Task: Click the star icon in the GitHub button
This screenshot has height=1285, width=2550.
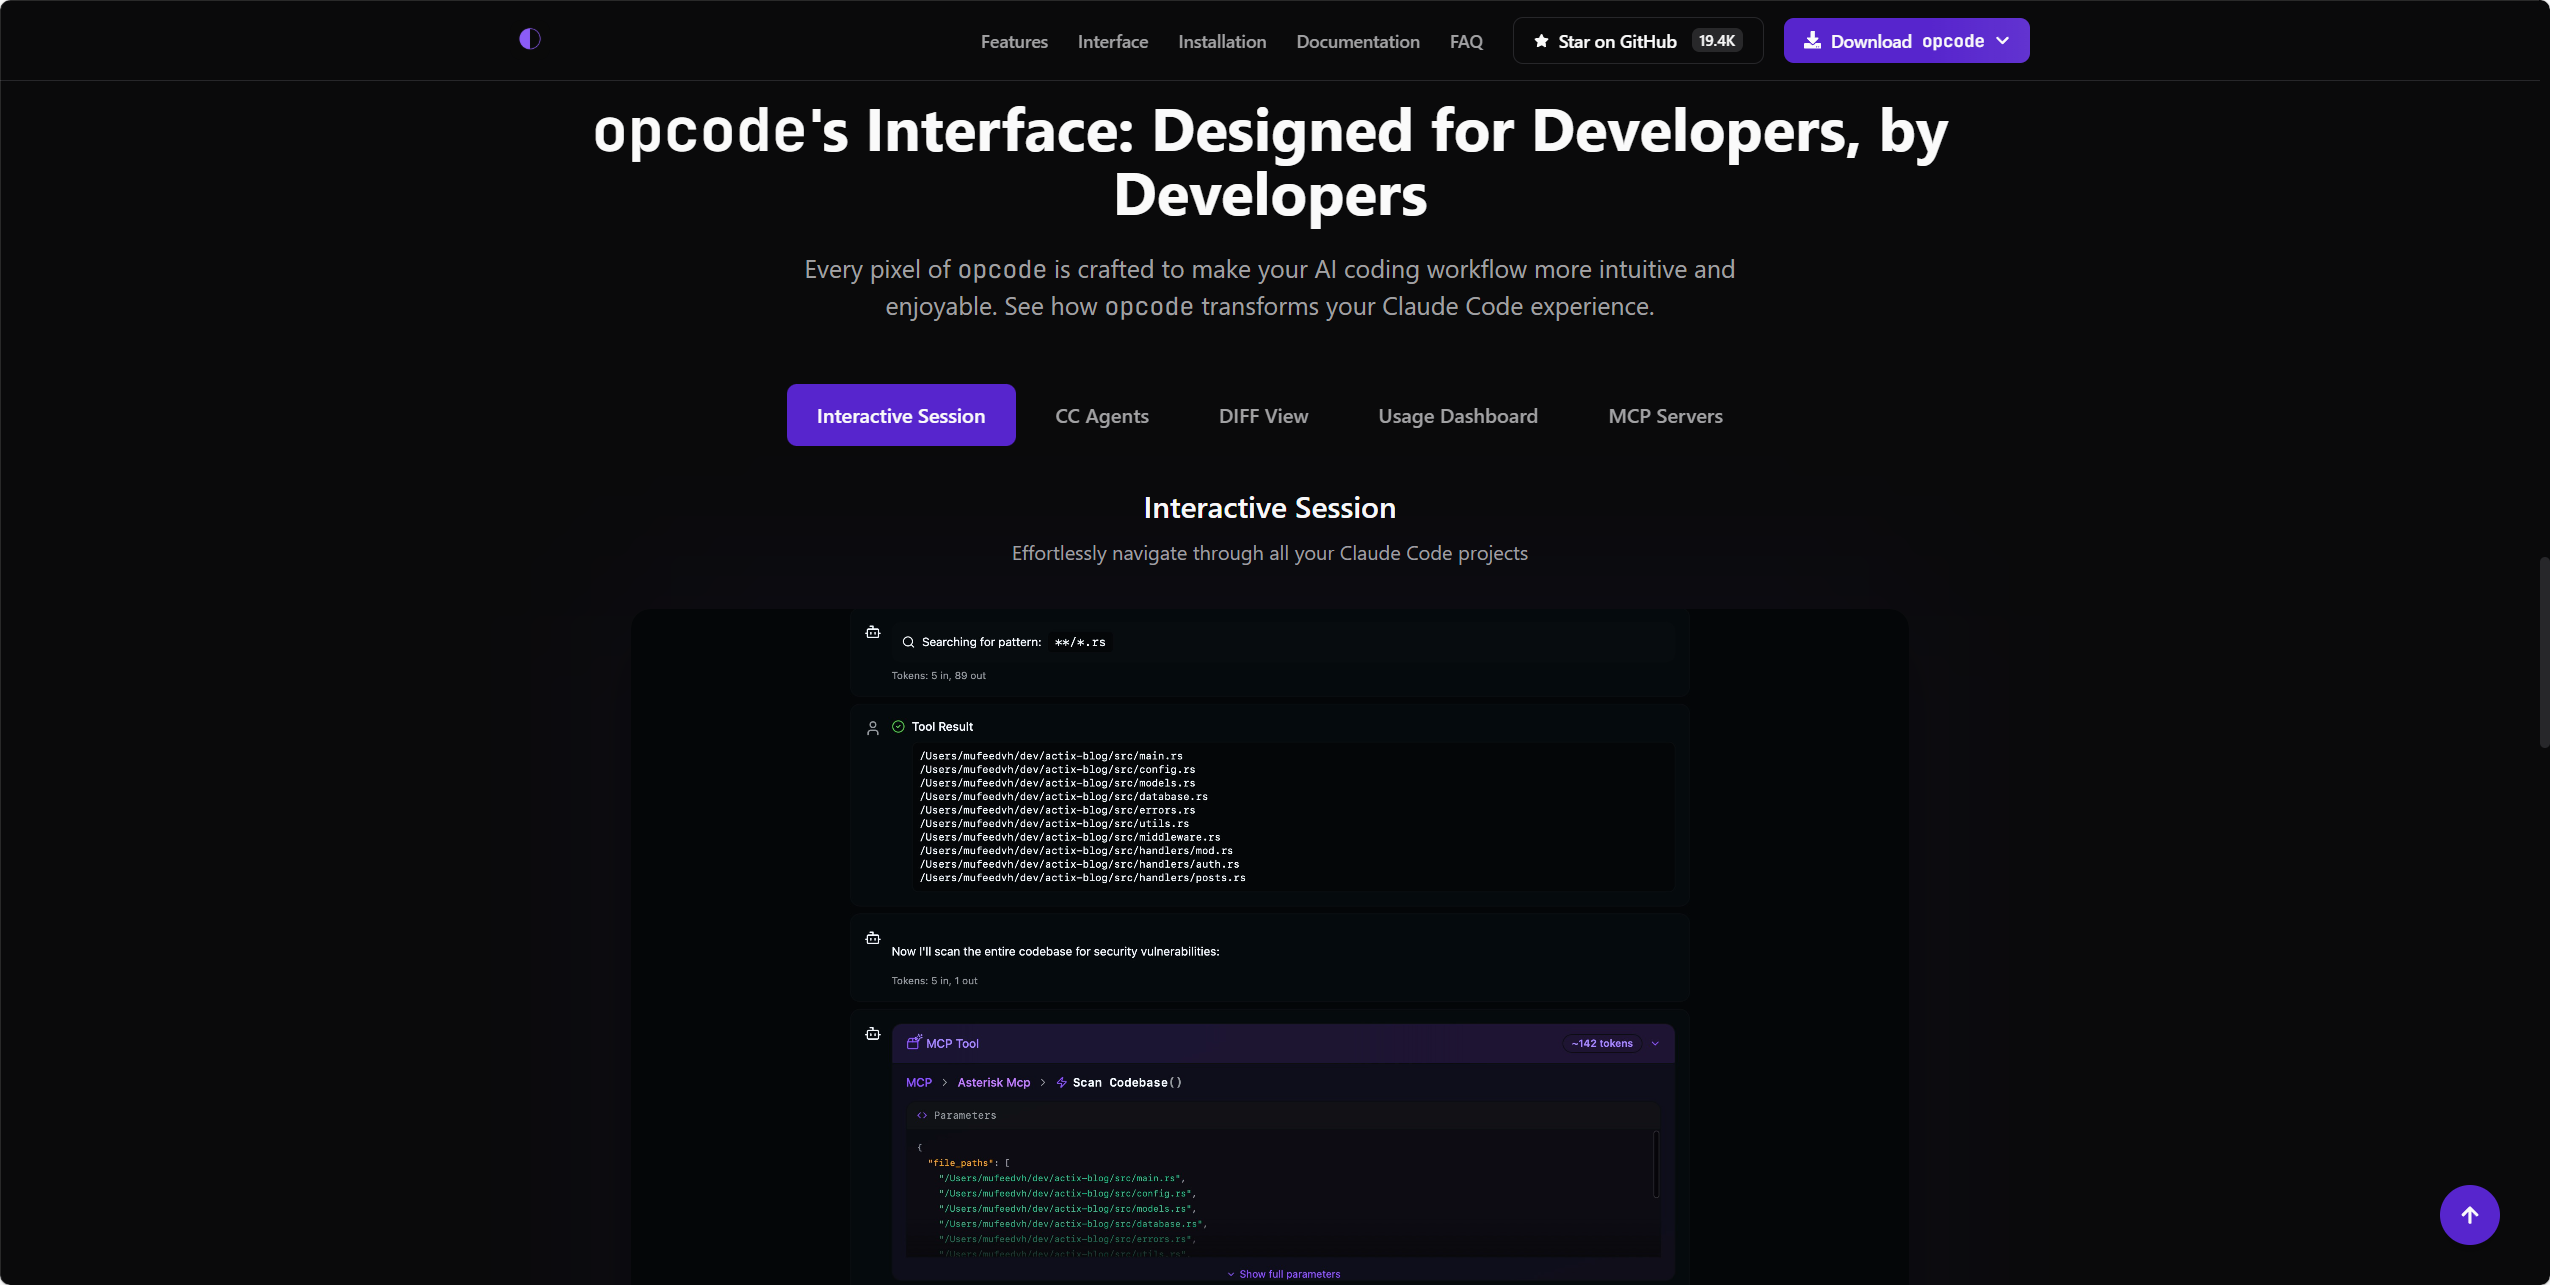Action: coord(1541,41)
